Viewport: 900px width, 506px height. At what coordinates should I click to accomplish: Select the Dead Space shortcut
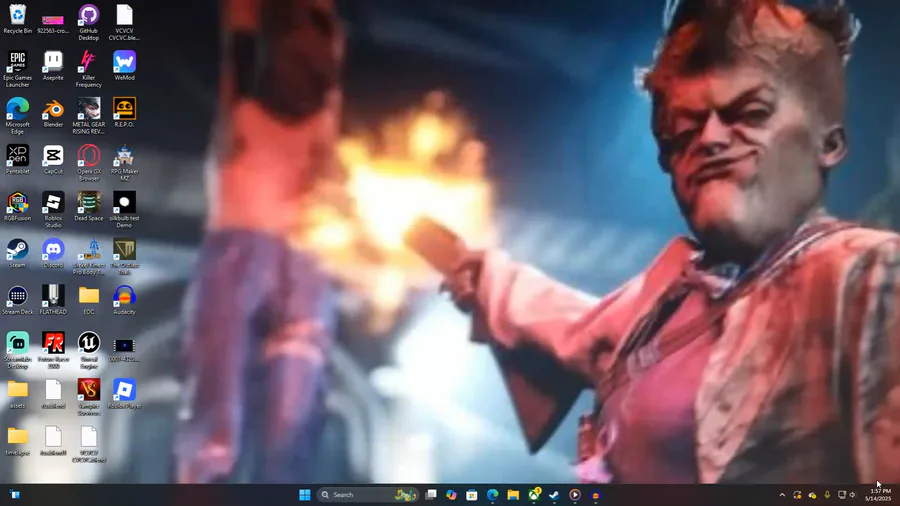(88, 207)
